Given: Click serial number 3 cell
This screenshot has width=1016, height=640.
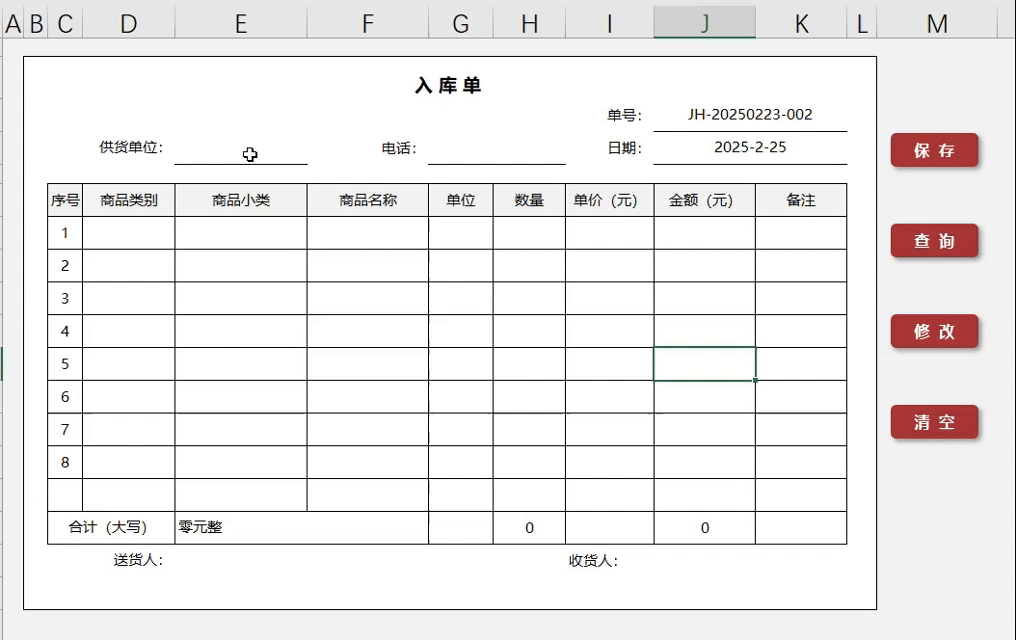Looking at the screenshot, I should [65, 299].
